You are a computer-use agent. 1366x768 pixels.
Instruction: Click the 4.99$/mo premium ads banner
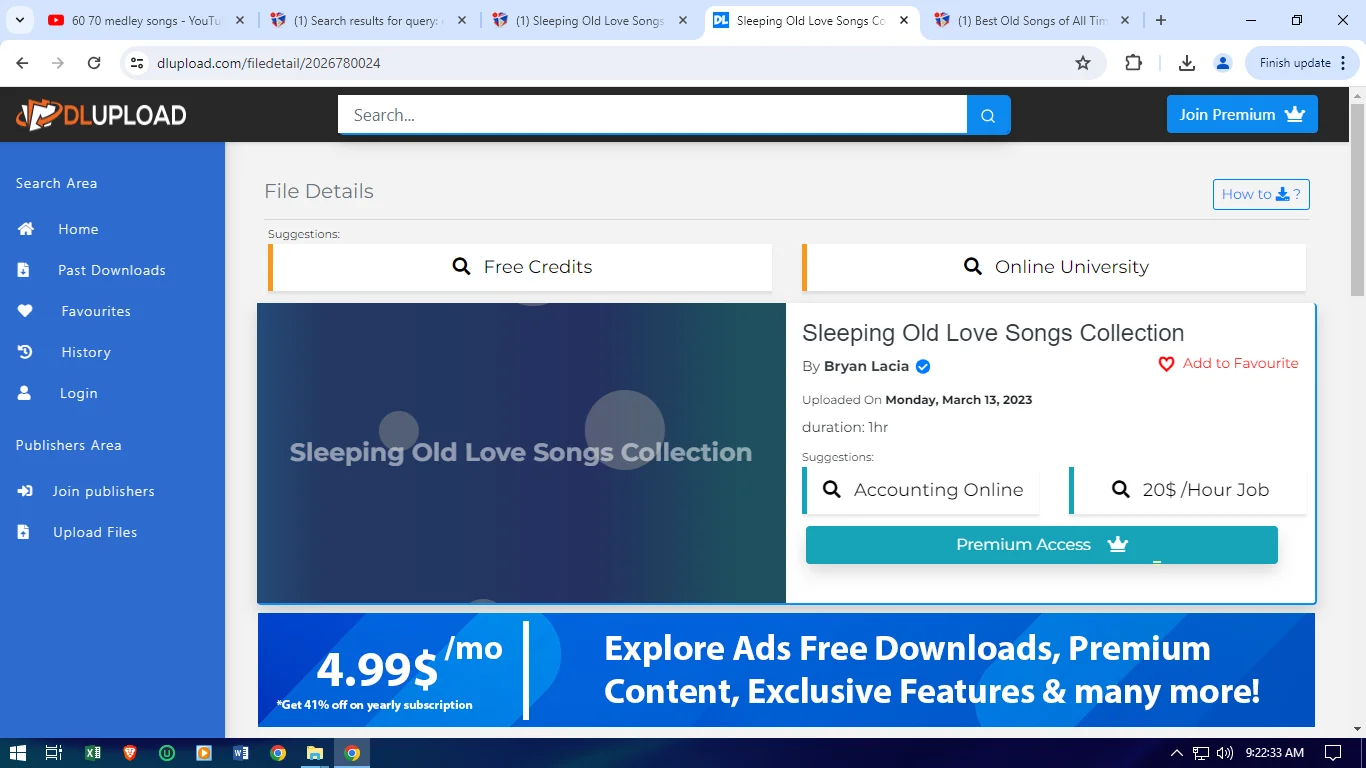[x=786, y=670]
